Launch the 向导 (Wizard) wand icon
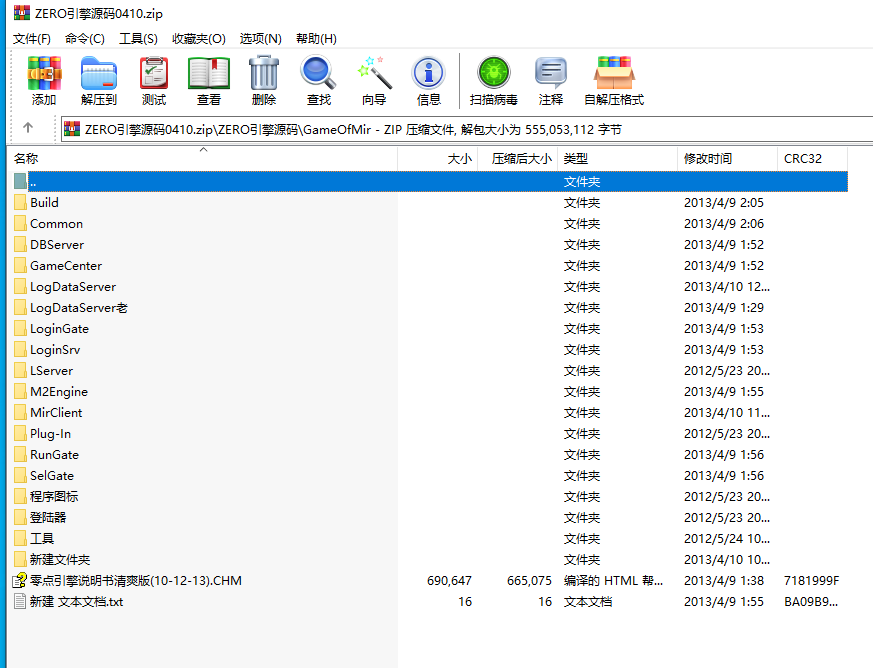The width and height of the screenshot is (873, 668). tap(374, 72)
